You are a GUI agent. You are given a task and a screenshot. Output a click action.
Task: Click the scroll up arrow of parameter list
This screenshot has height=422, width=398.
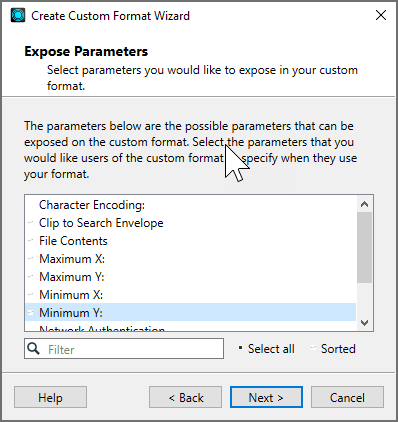[364, 204]
